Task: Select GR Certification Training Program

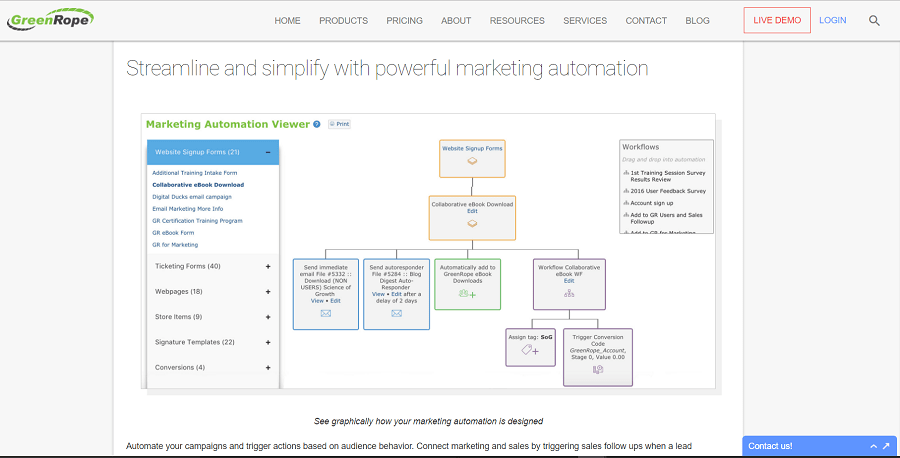Action: click(197, 221)
